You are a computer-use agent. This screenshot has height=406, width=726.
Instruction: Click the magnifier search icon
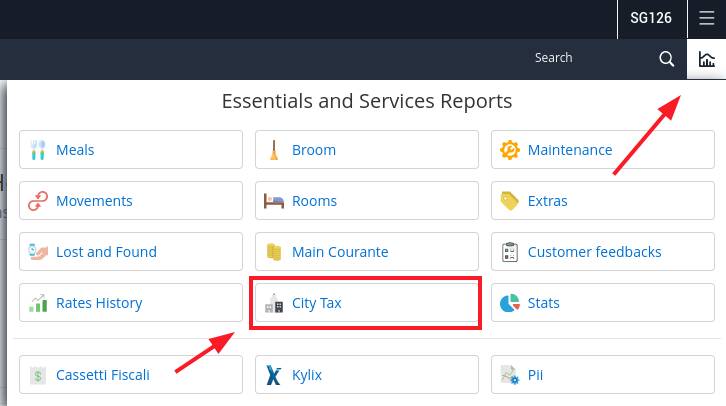point(666,59)
